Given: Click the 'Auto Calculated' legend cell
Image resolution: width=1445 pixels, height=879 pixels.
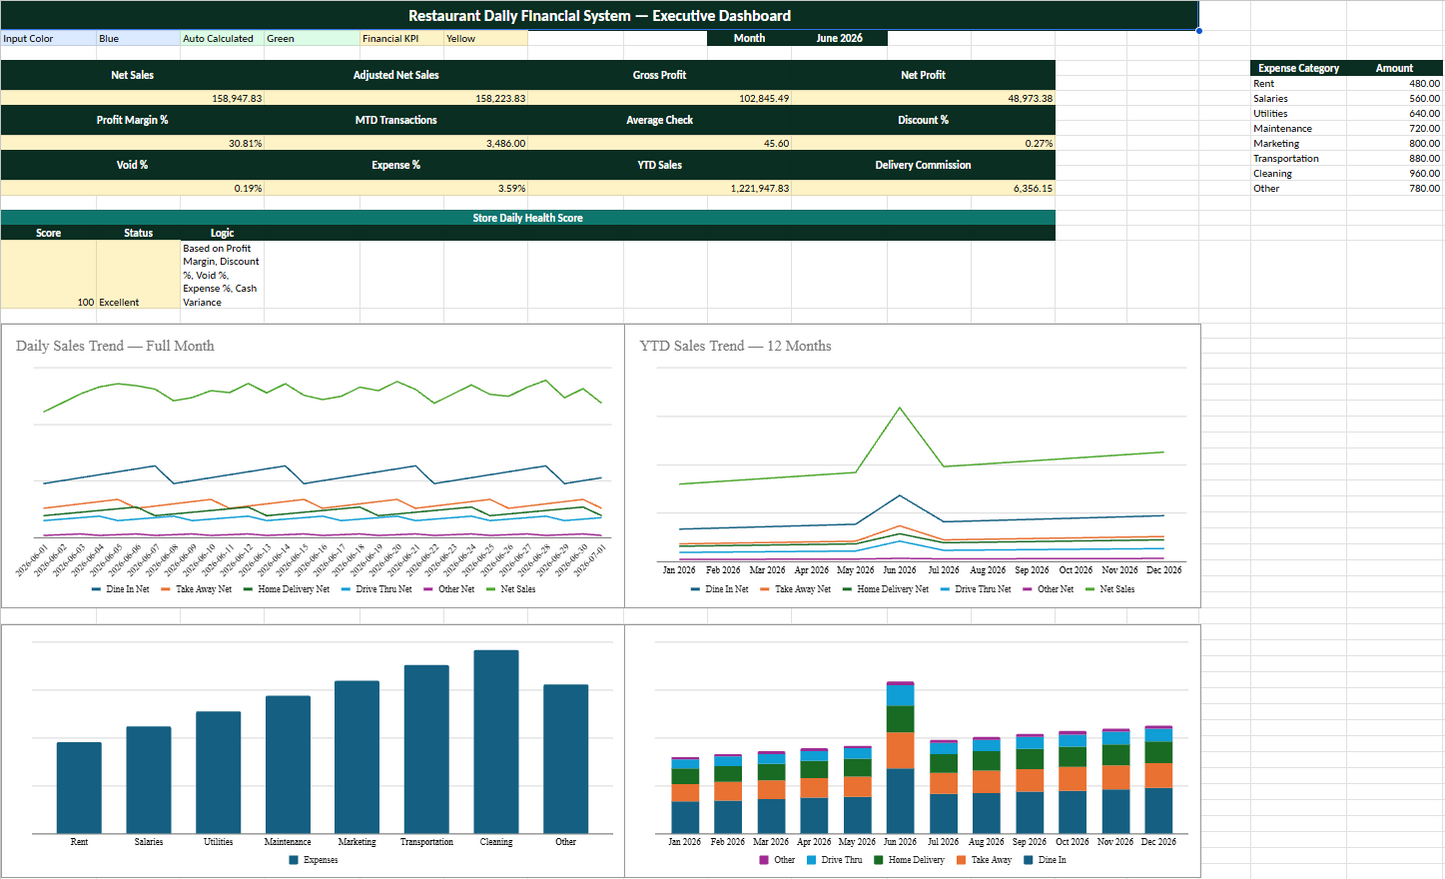Looking at the screenshot, I should pyautogui.click(x=222, y=39).
